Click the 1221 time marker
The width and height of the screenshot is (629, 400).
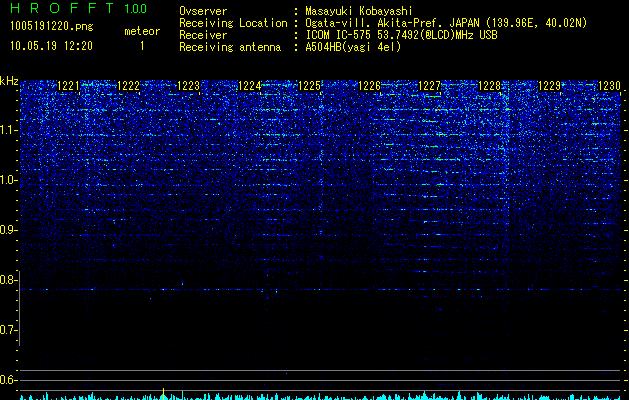(69, 85)
